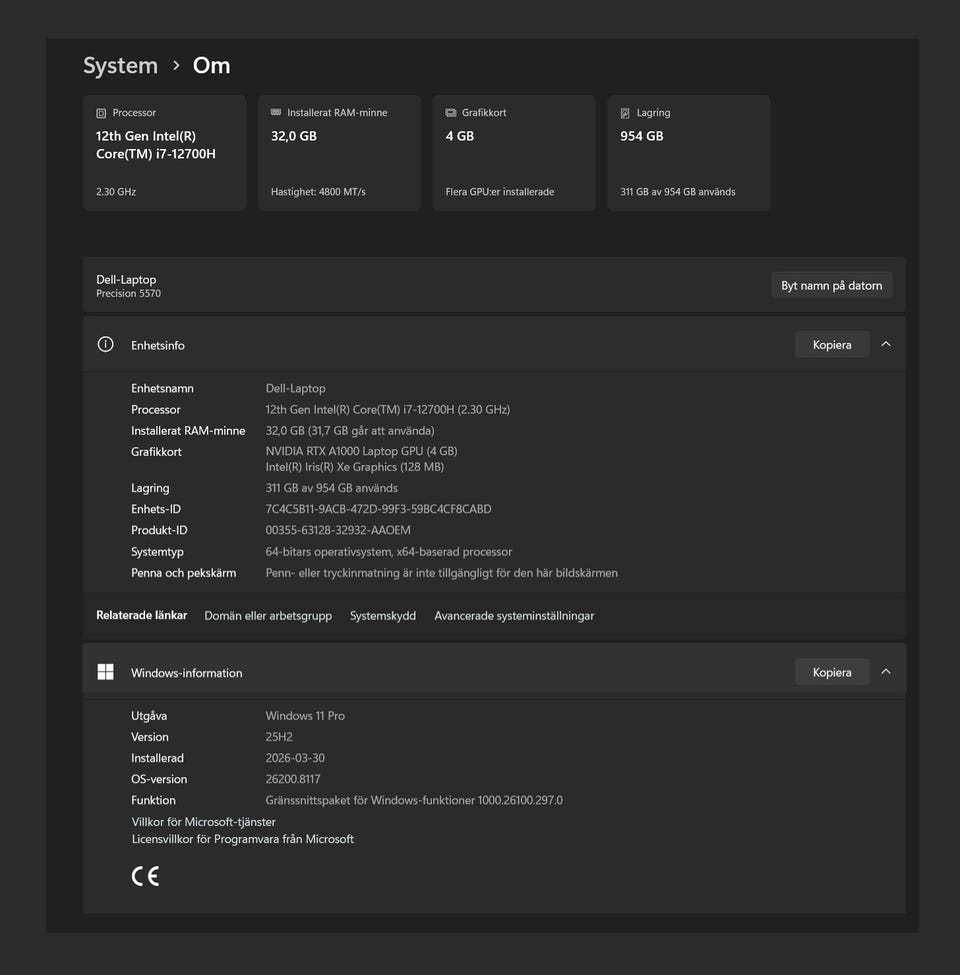Copy device info with Enhetsinfo Kopiera button
Image resolution: width=960 pixels, height=975 pixels.
[x=831, y=344]
